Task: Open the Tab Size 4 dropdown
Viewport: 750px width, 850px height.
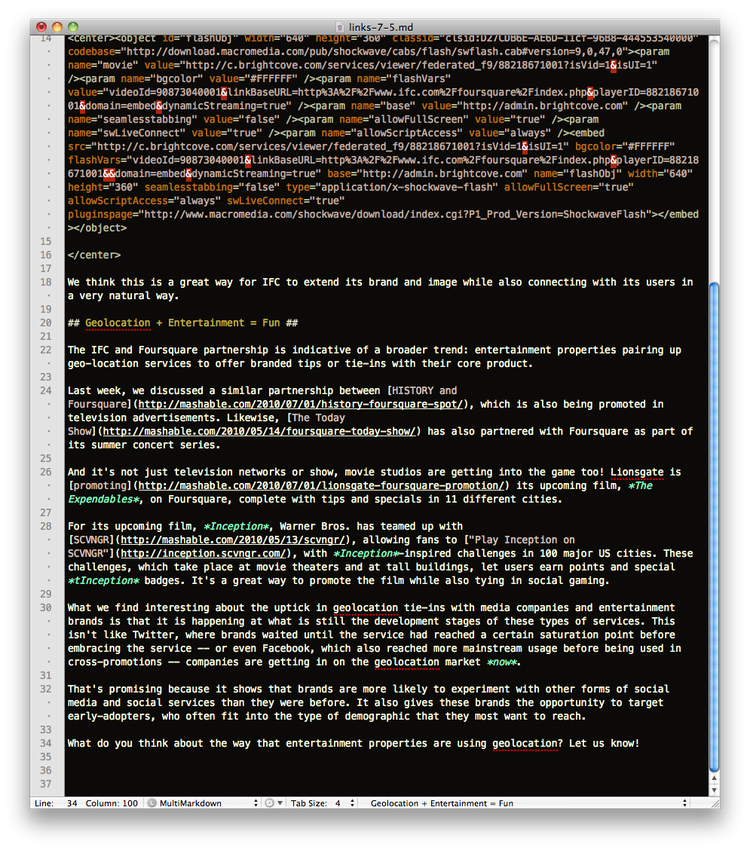Action: 323,803
